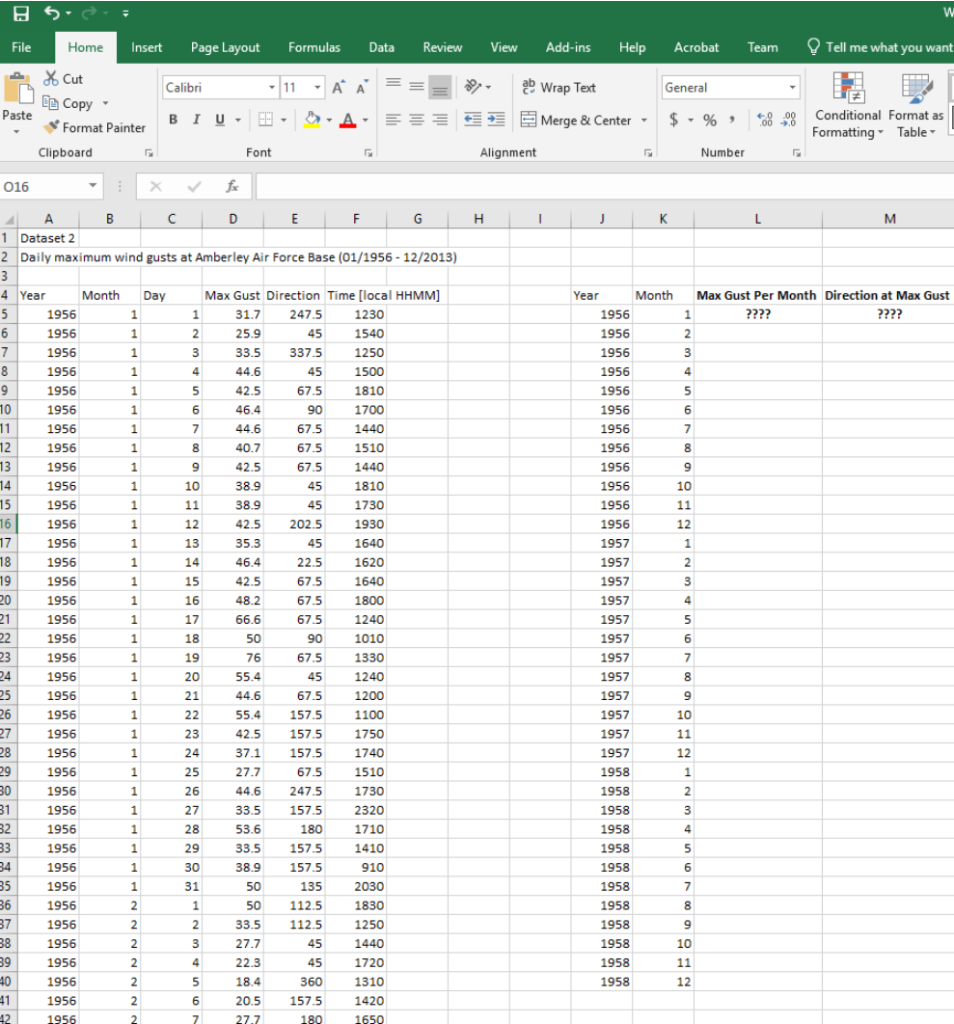Apply Comma Style
The height and width of the screenshot is (1024, 954).
point(732,120)
